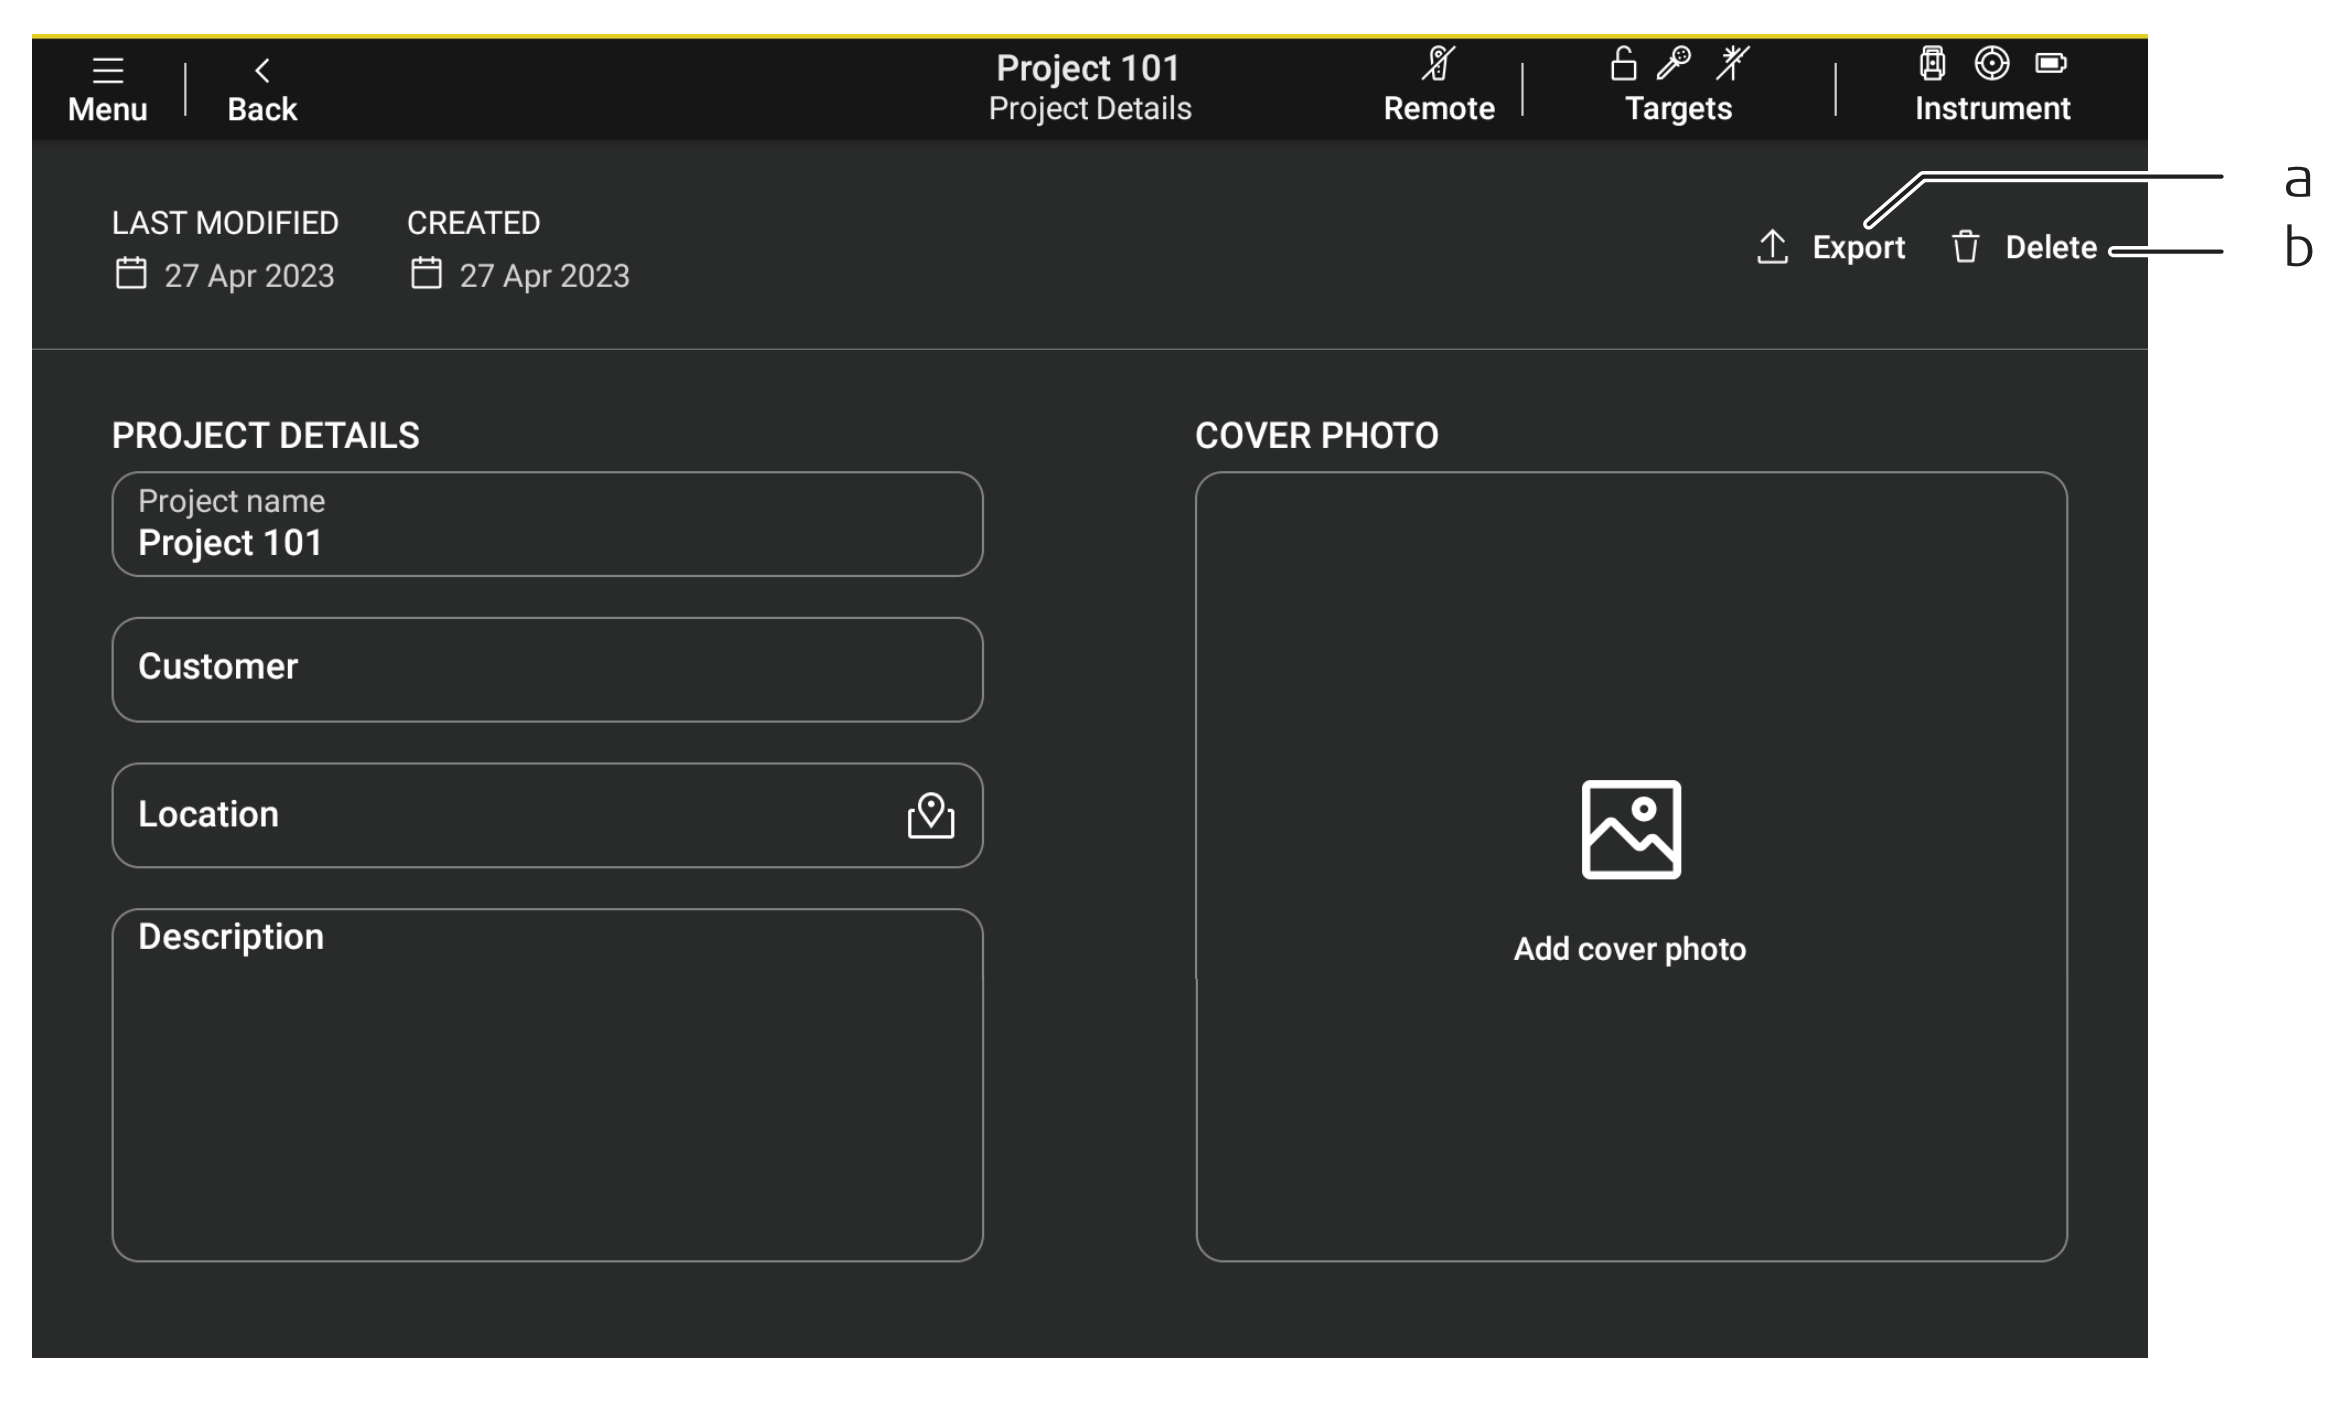Click the Remote control crossed-out icon
The width and height of the screenshot is (2340, 1415).
1438,64
